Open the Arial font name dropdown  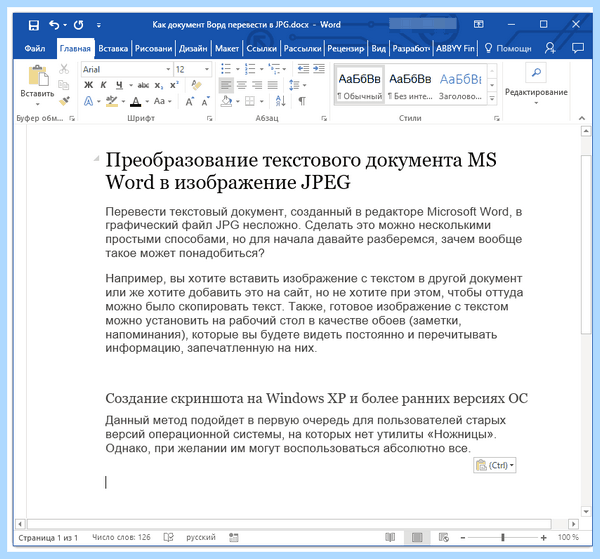168,70
